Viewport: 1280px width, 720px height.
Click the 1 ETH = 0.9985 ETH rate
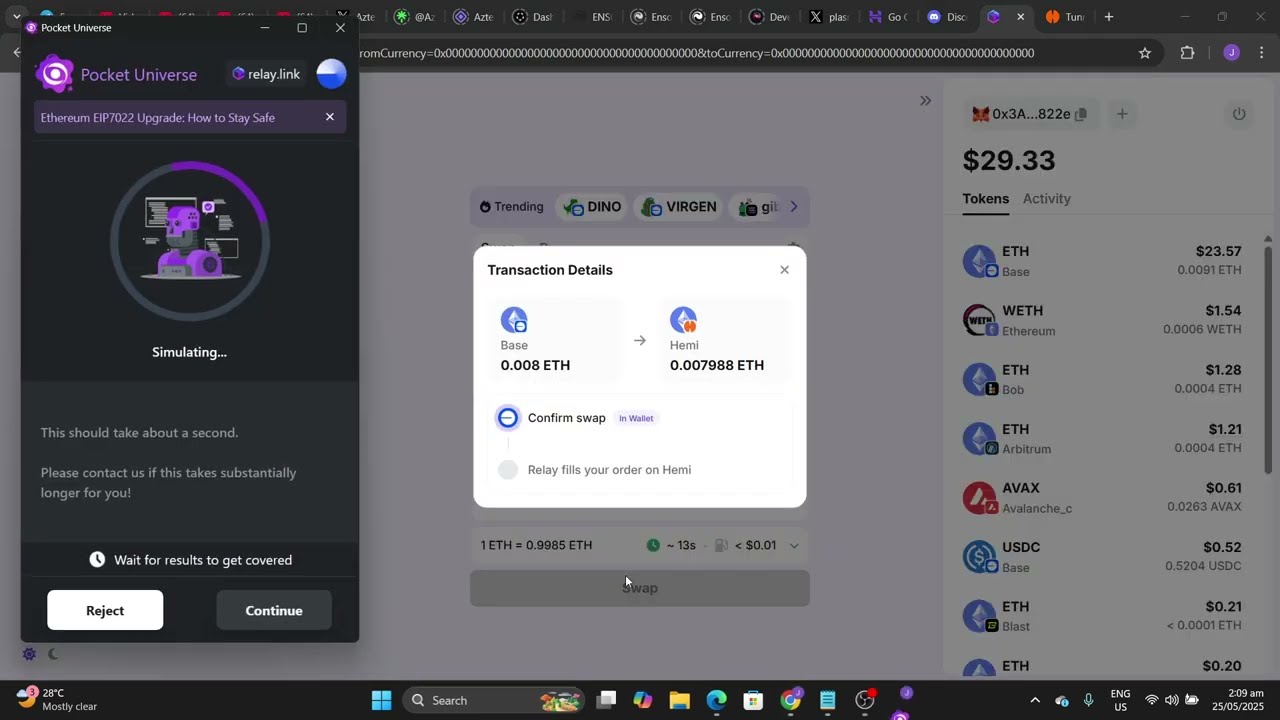[536, 545]
